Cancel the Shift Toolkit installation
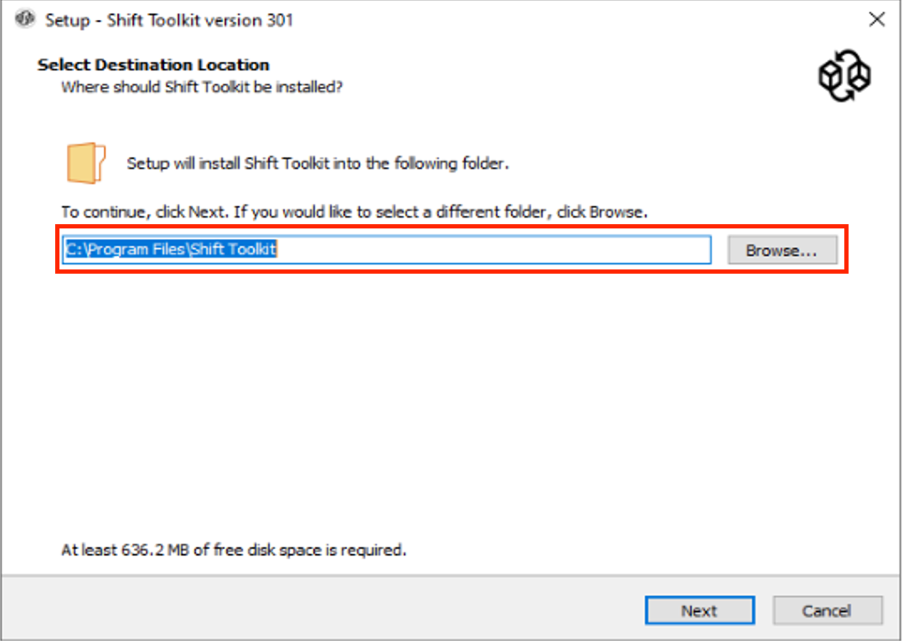 pyautogui.click(x=826, y=610)
